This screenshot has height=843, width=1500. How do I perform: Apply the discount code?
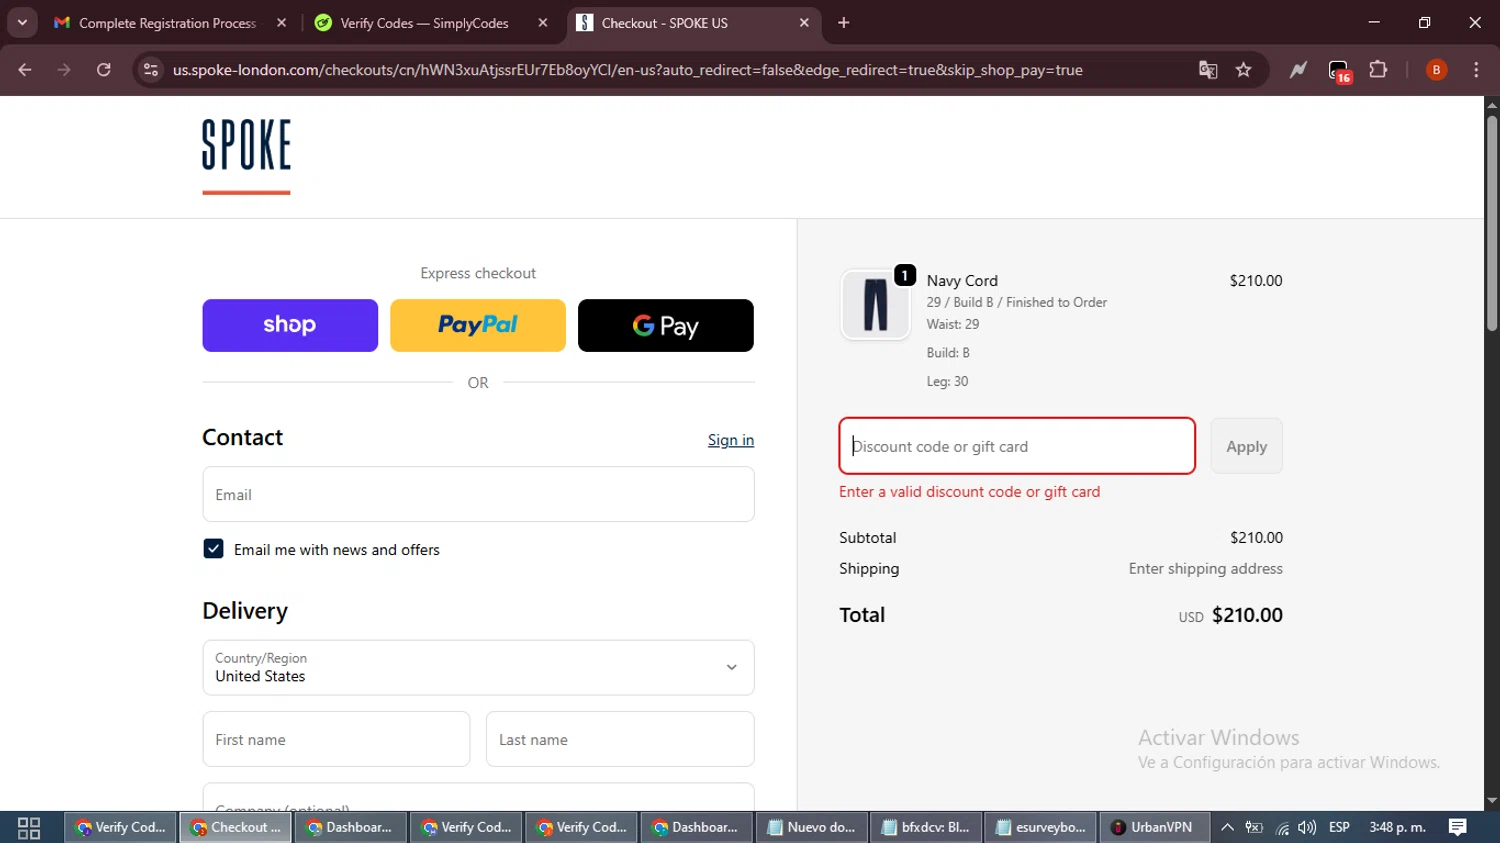pyautogui.click(x=1246, y=446)
